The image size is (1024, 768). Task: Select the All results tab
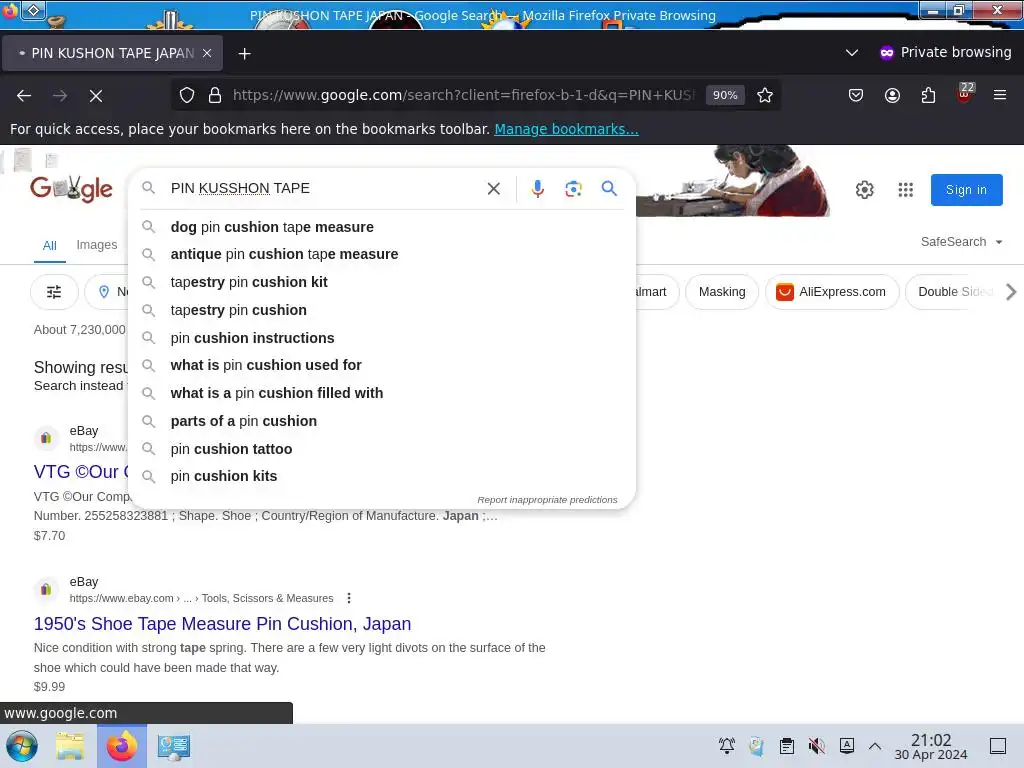tap(50, 246)
